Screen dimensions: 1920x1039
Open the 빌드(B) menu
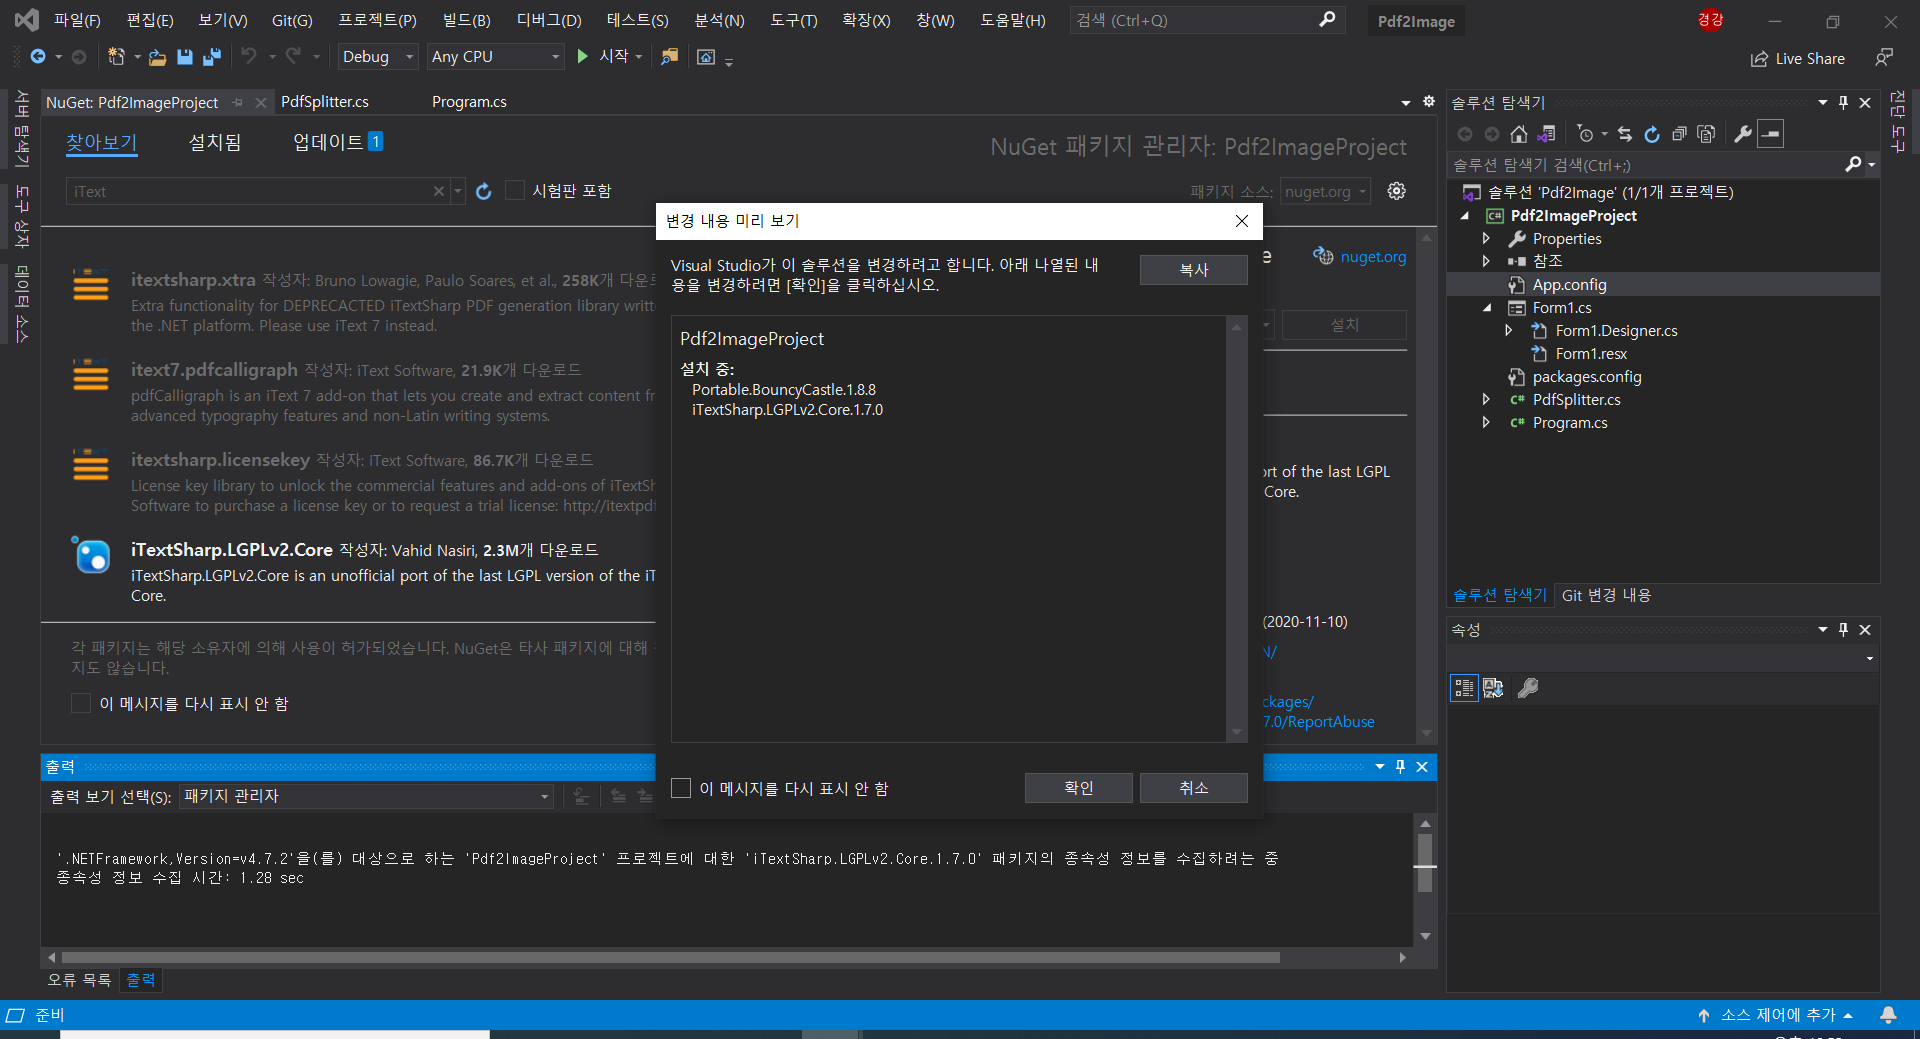pyautogui.click(x=467, y=20)
